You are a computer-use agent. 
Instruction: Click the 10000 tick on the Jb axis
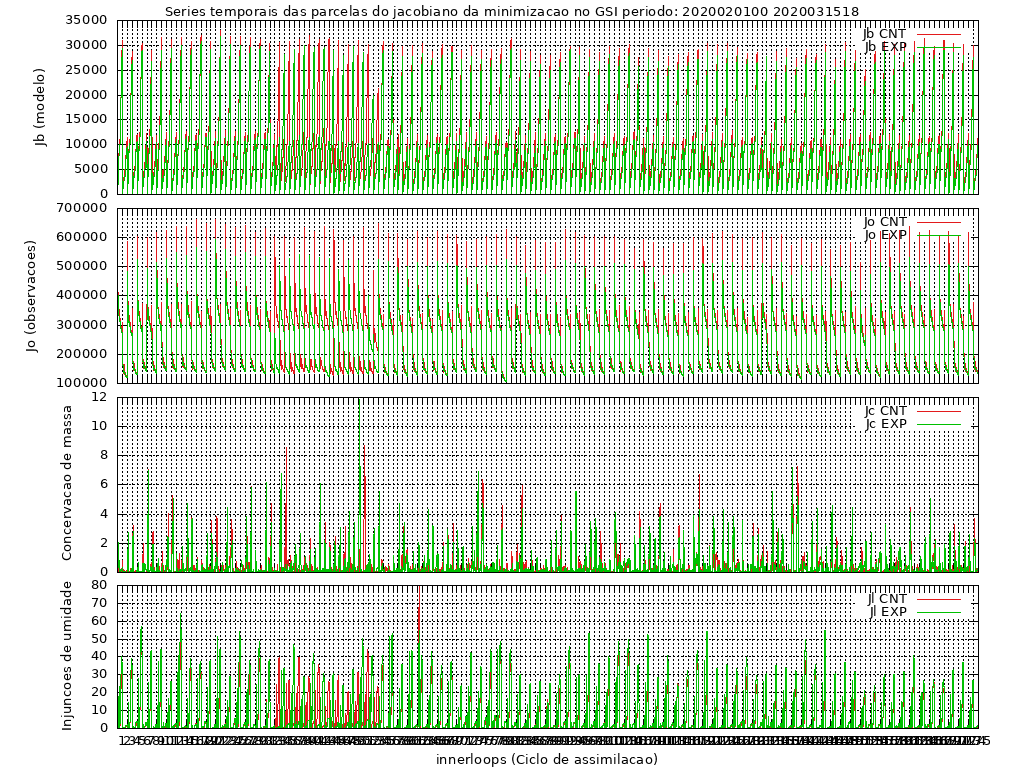(86, 144)
